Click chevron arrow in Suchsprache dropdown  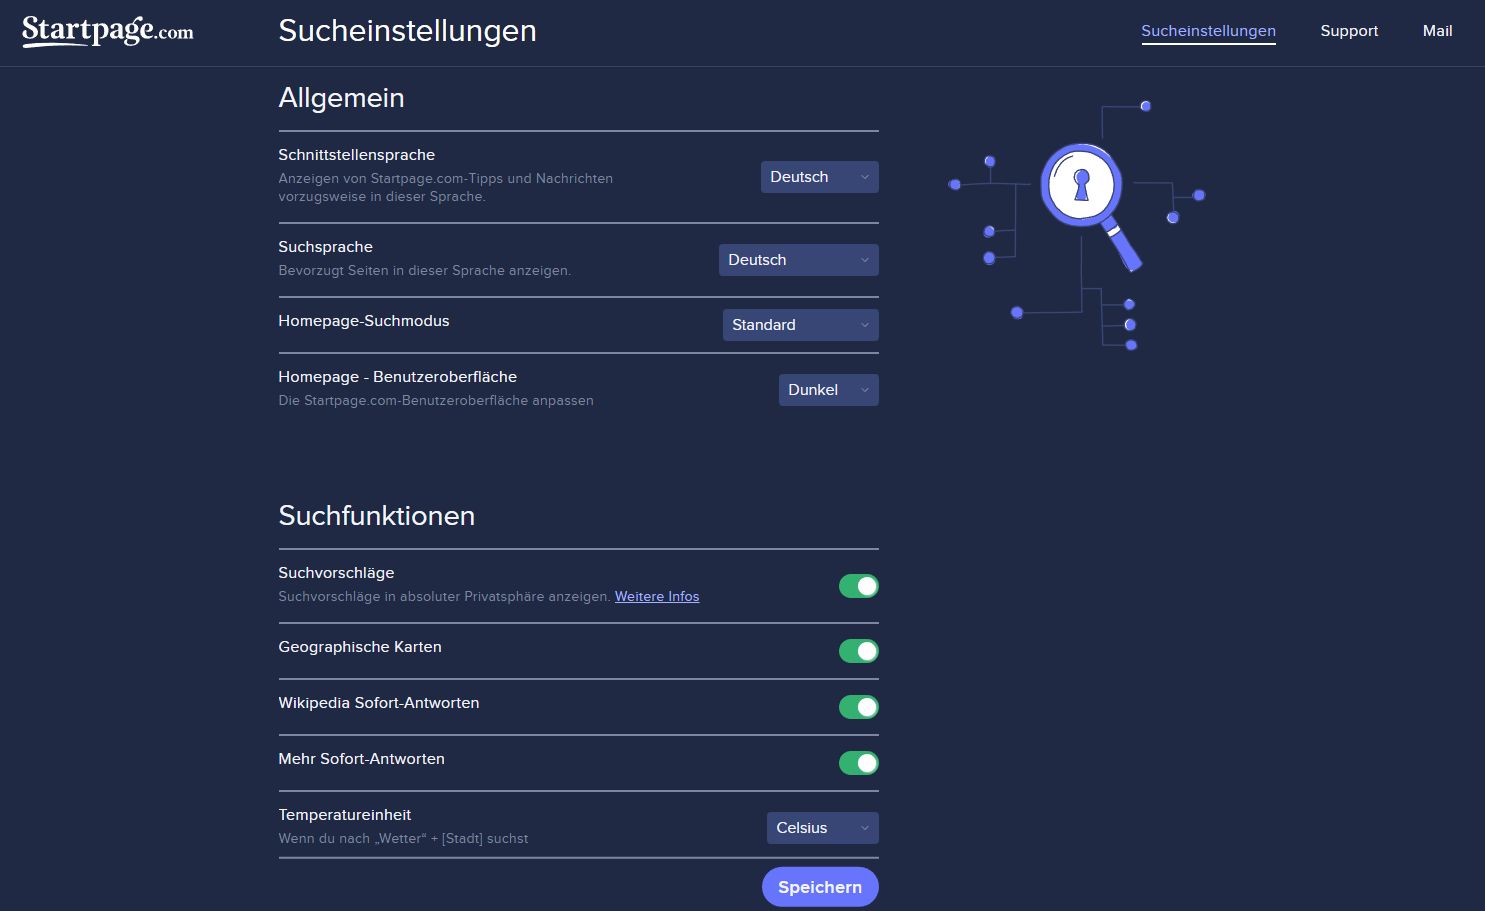(x=865, y=260)
